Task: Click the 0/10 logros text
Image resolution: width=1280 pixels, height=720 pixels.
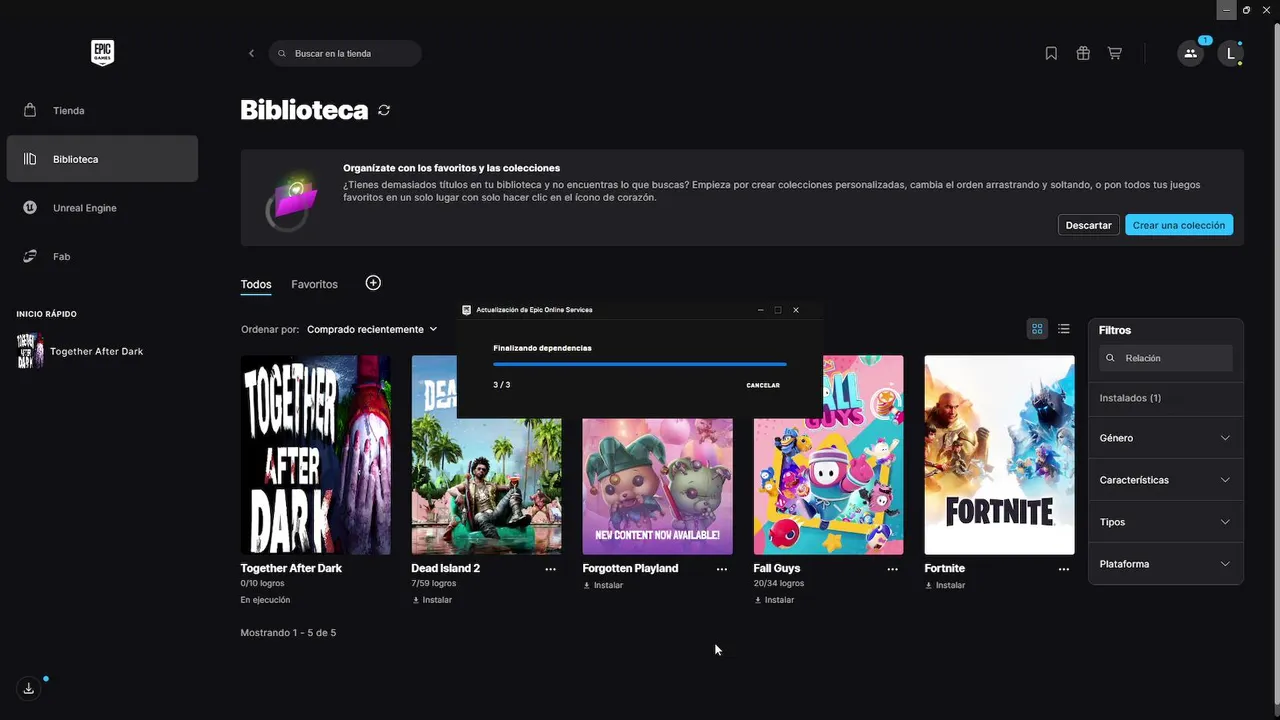Action: (263, 583)
